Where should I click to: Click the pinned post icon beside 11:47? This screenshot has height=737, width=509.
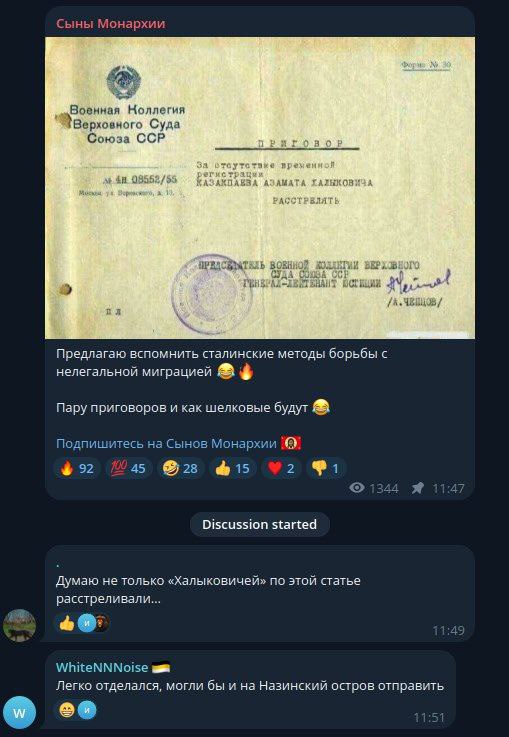tap(417, 488)
